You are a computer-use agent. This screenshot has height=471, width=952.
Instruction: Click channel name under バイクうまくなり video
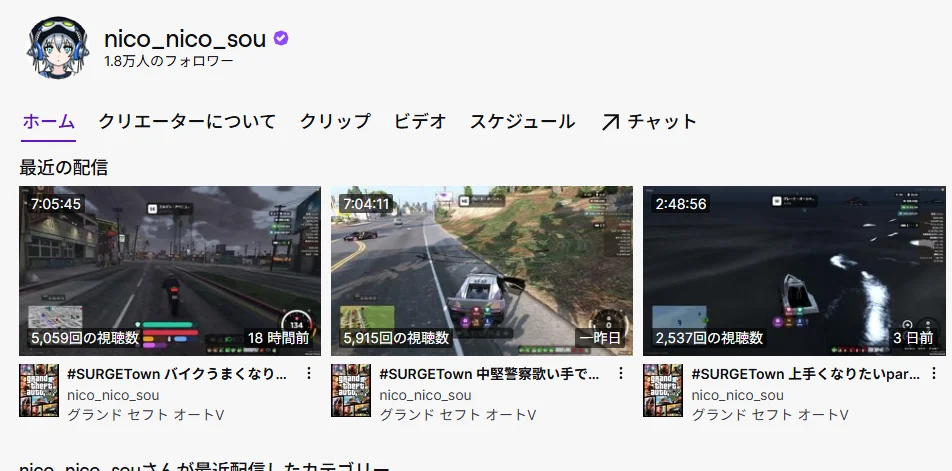click(x=114, y=395)
